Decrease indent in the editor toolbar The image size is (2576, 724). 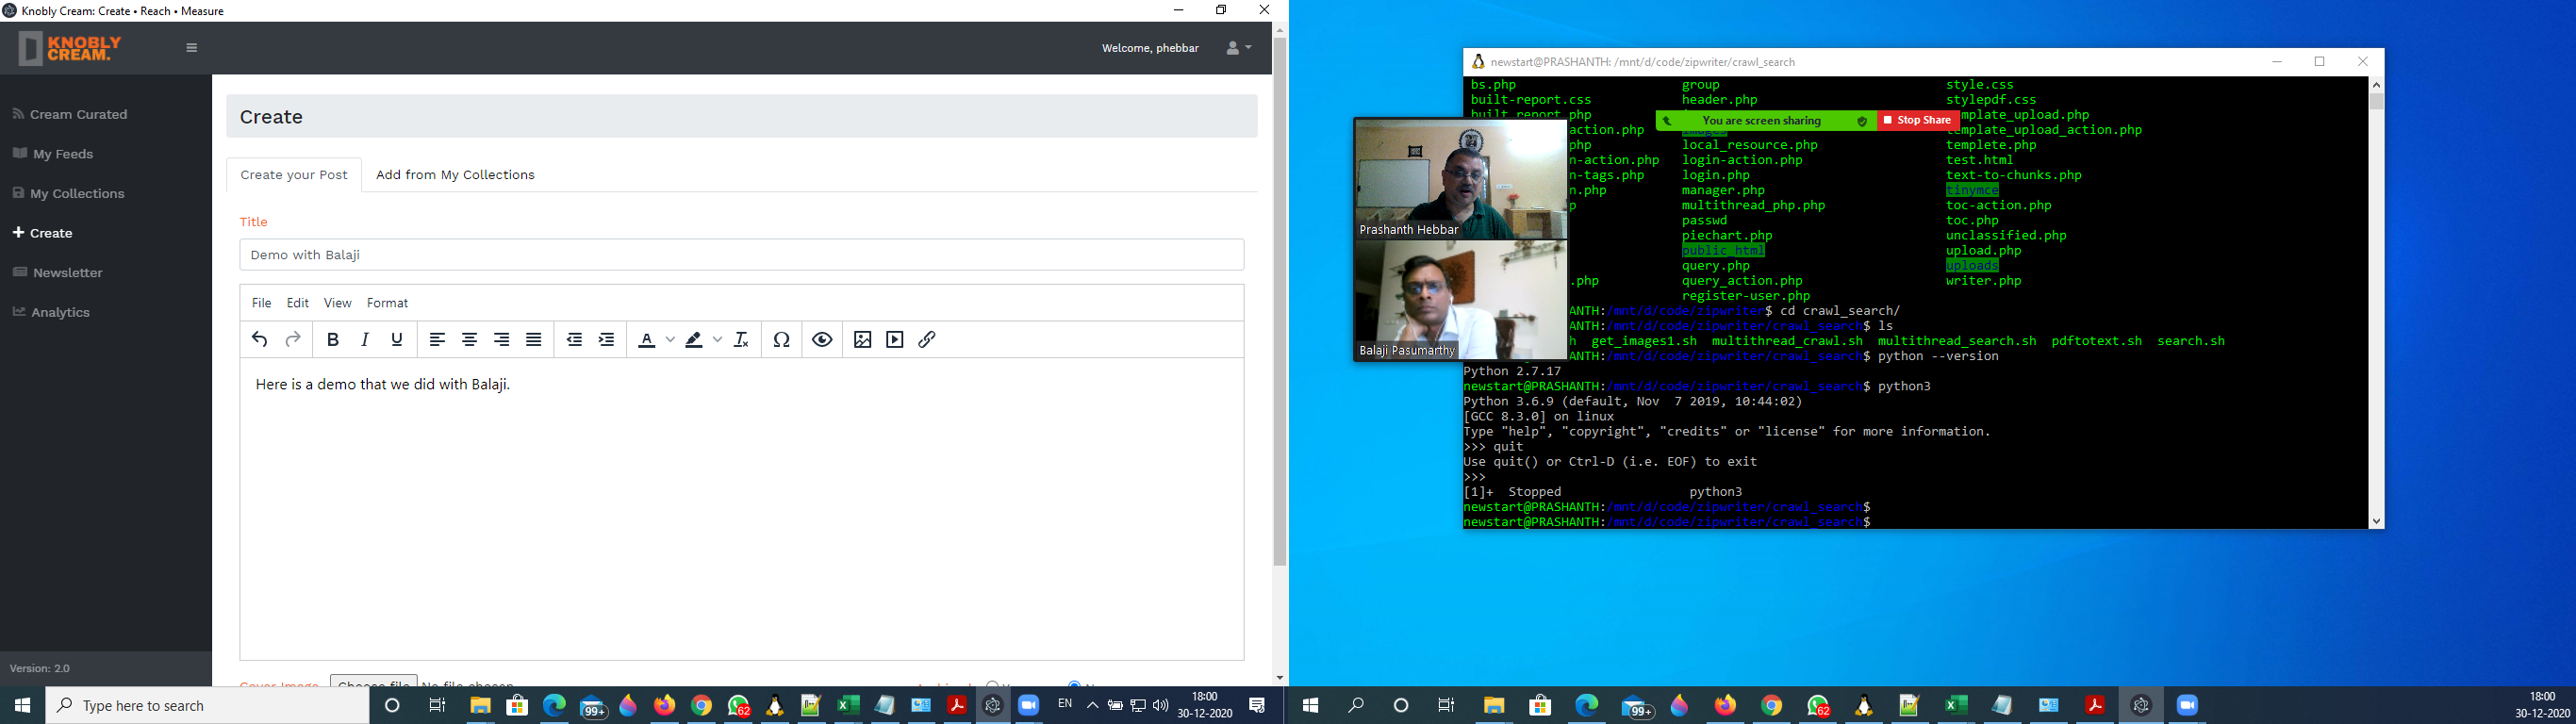[574, 340]
